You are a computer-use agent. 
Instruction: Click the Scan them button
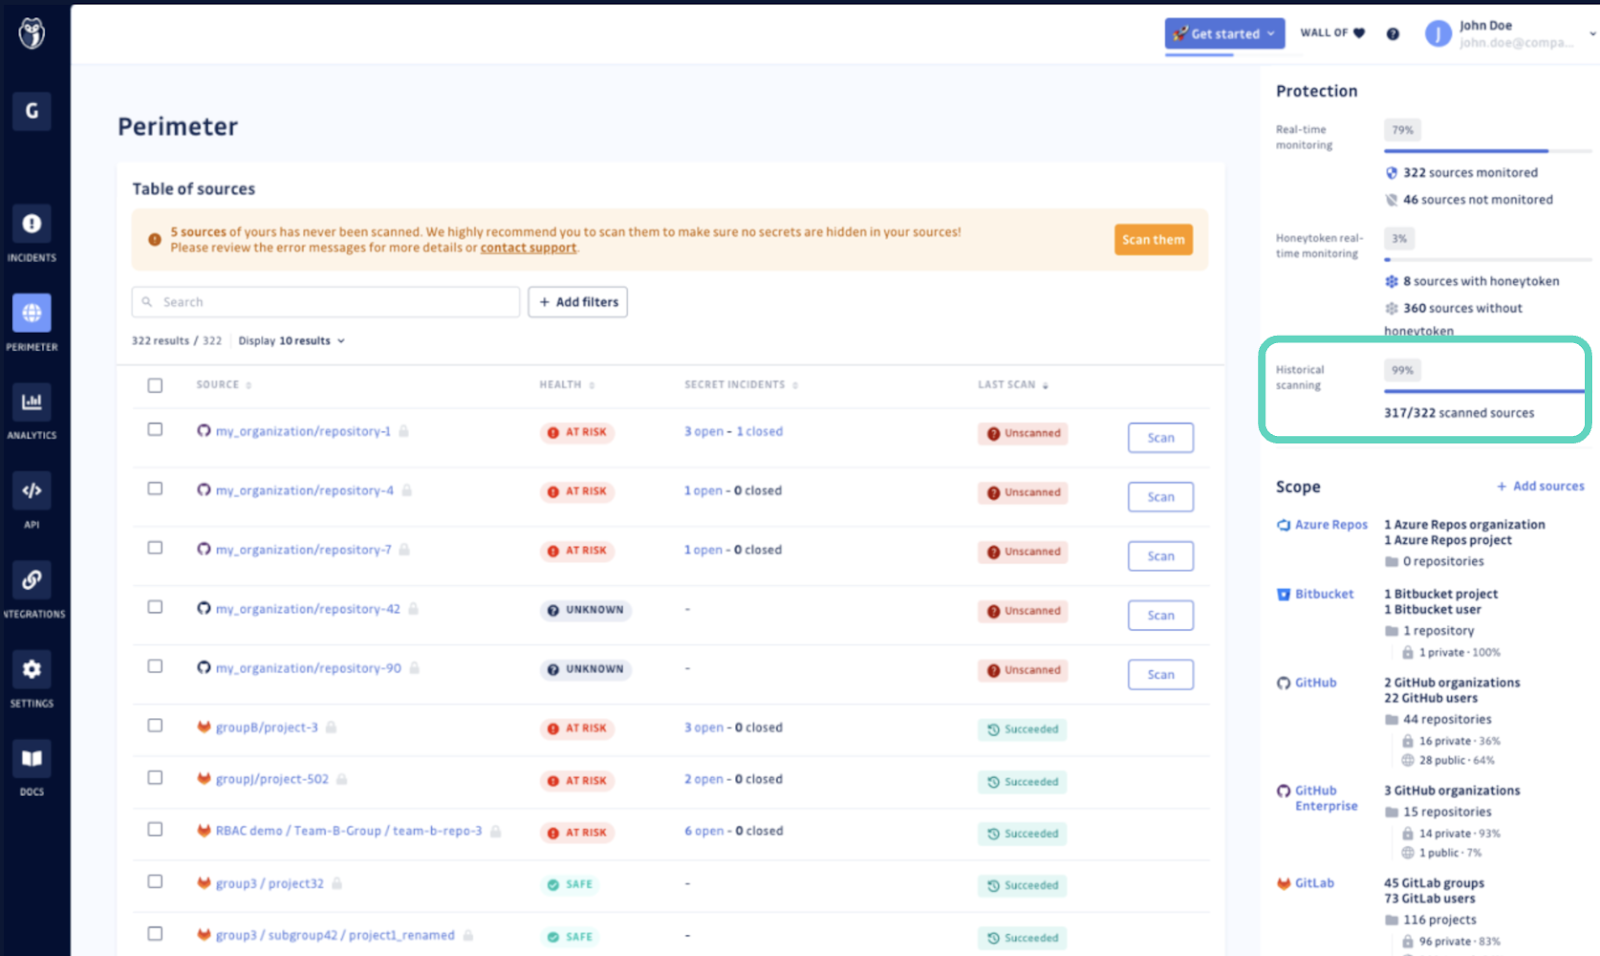1153,239
